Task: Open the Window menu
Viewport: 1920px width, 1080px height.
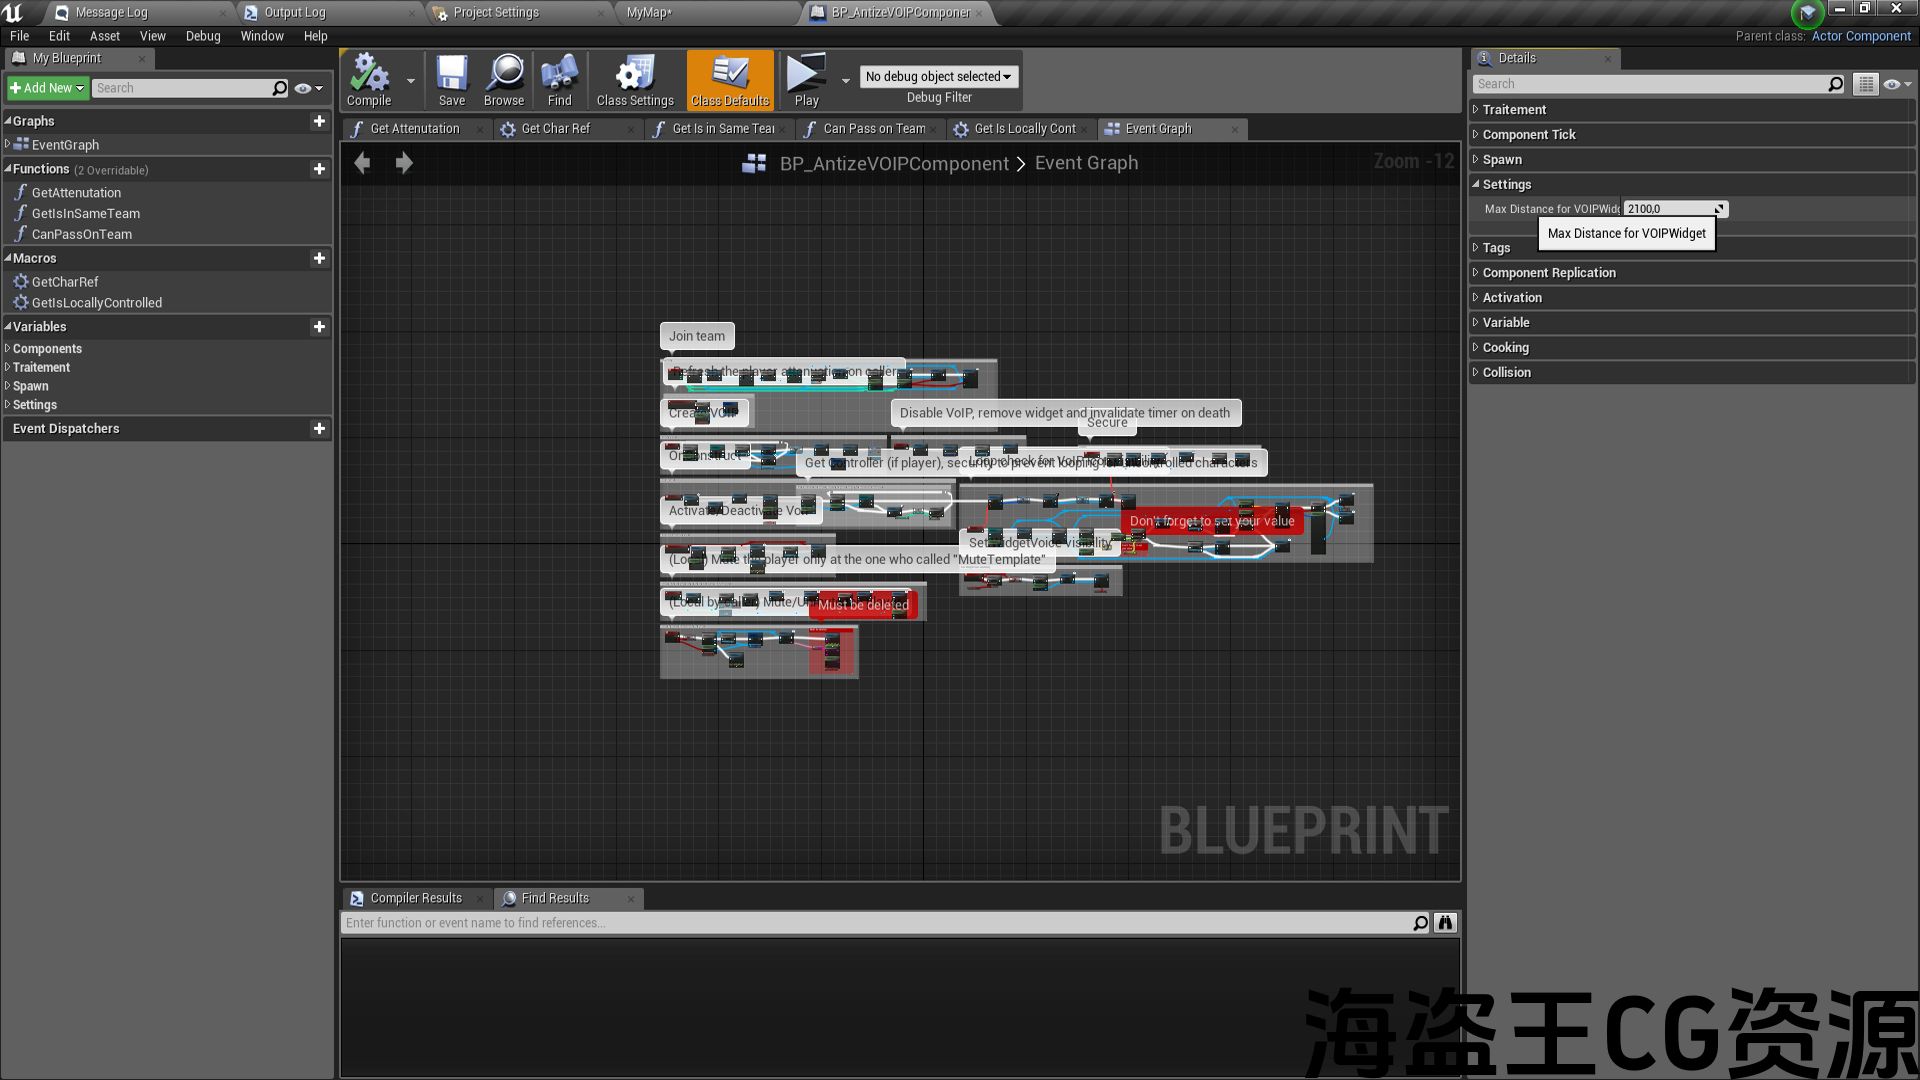Action: (x=261, y=36)
